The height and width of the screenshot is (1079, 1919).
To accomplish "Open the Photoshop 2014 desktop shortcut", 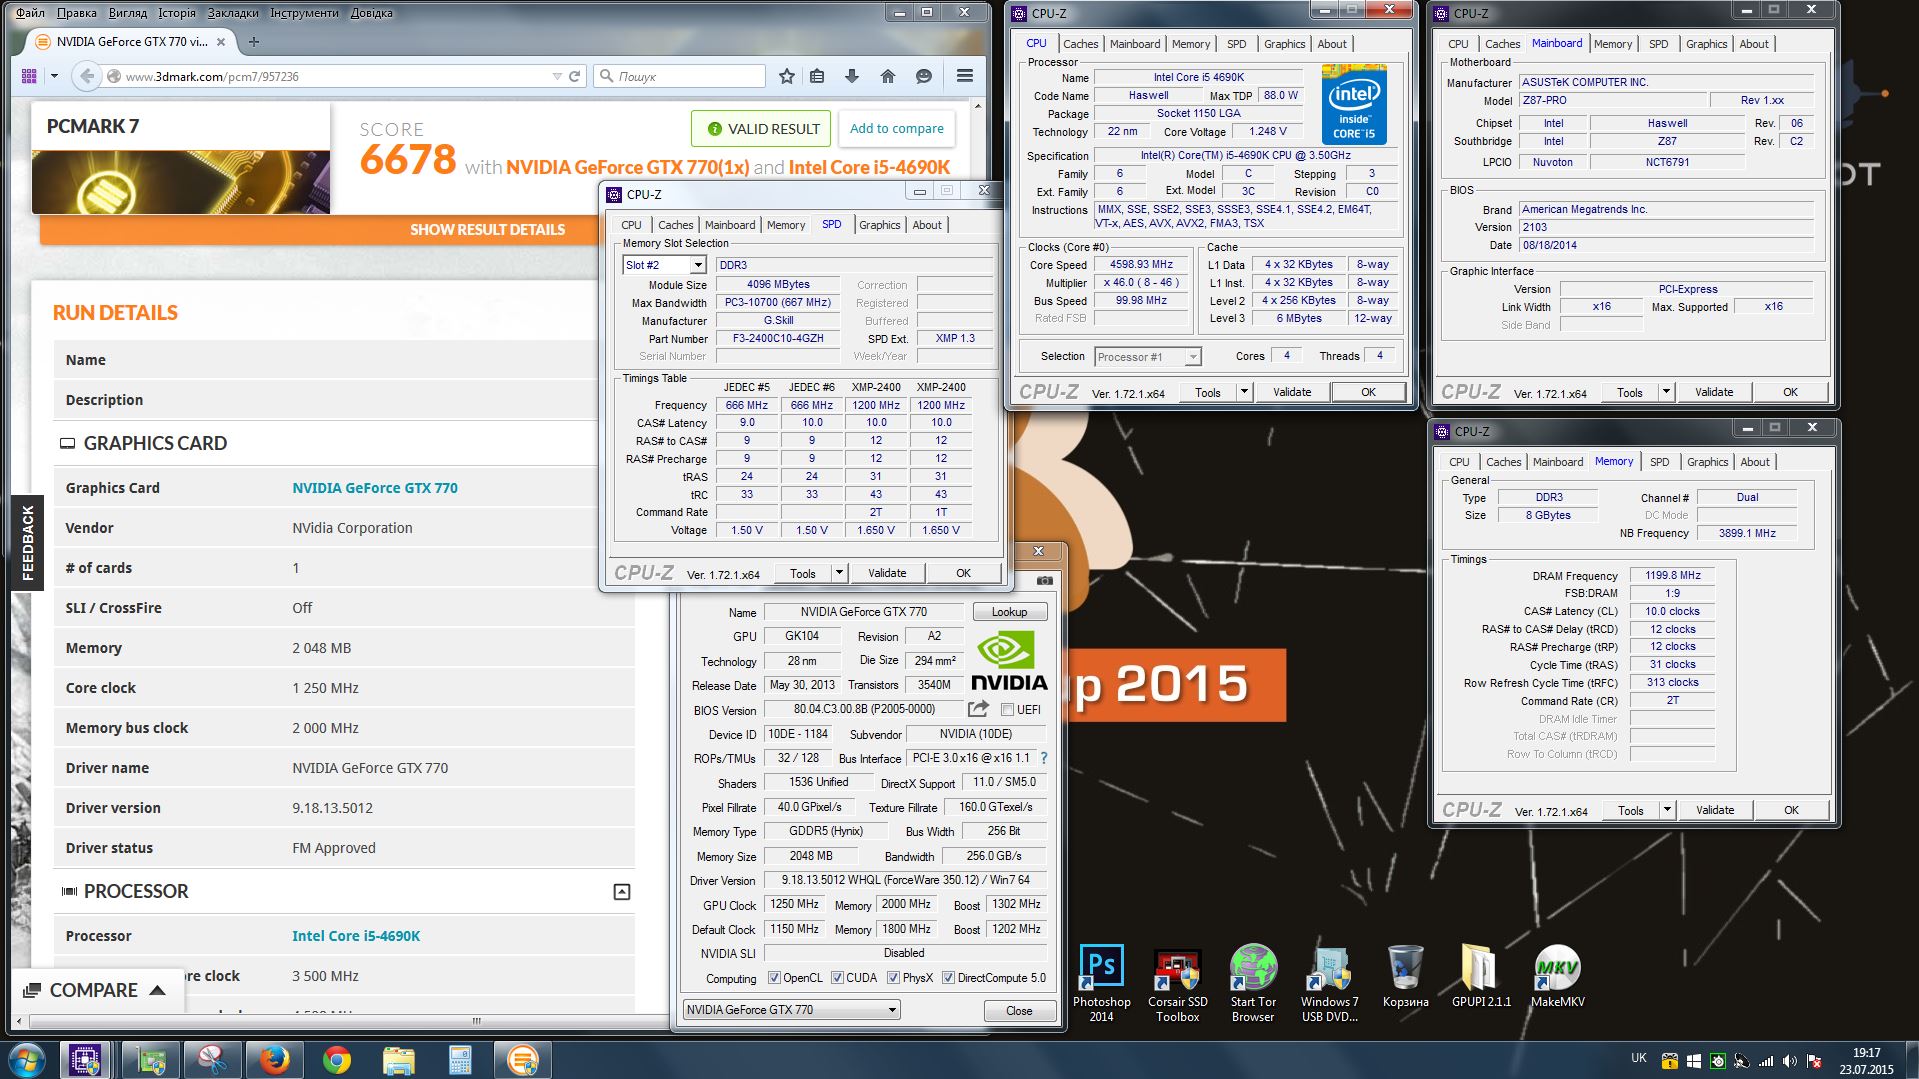I will 1101,984.
